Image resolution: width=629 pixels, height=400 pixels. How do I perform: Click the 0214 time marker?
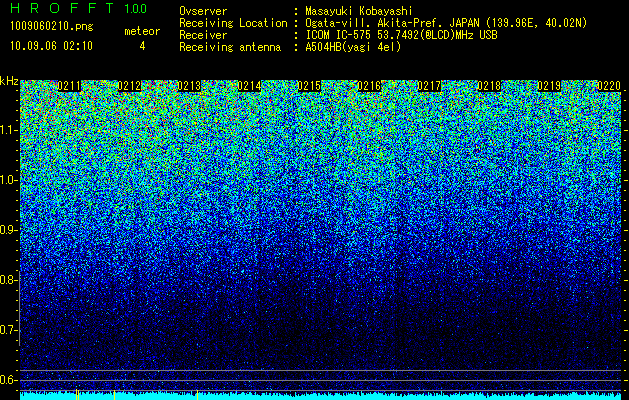coord(249,86)
